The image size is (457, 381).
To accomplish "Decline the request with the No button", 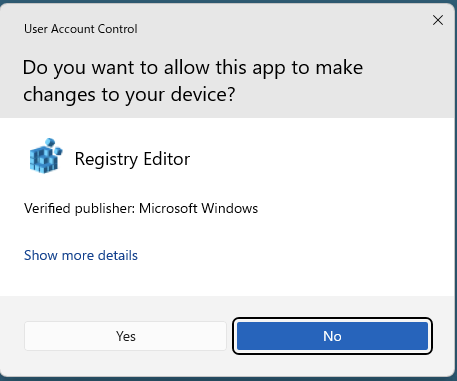I will (332, 336).
